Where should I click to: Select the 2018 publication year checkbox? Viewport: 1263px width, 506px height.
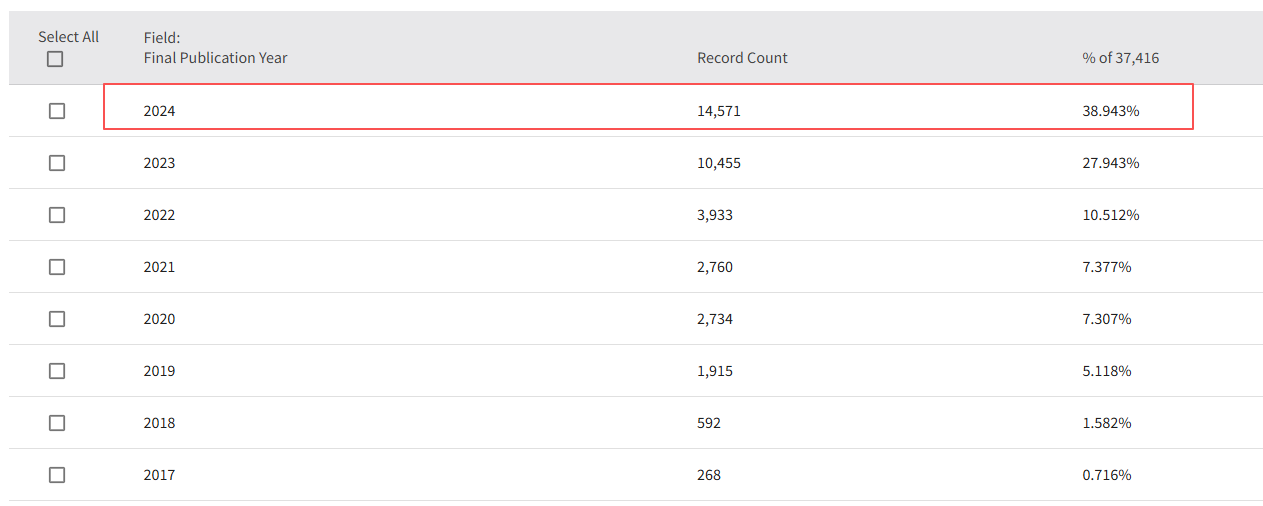57,423
